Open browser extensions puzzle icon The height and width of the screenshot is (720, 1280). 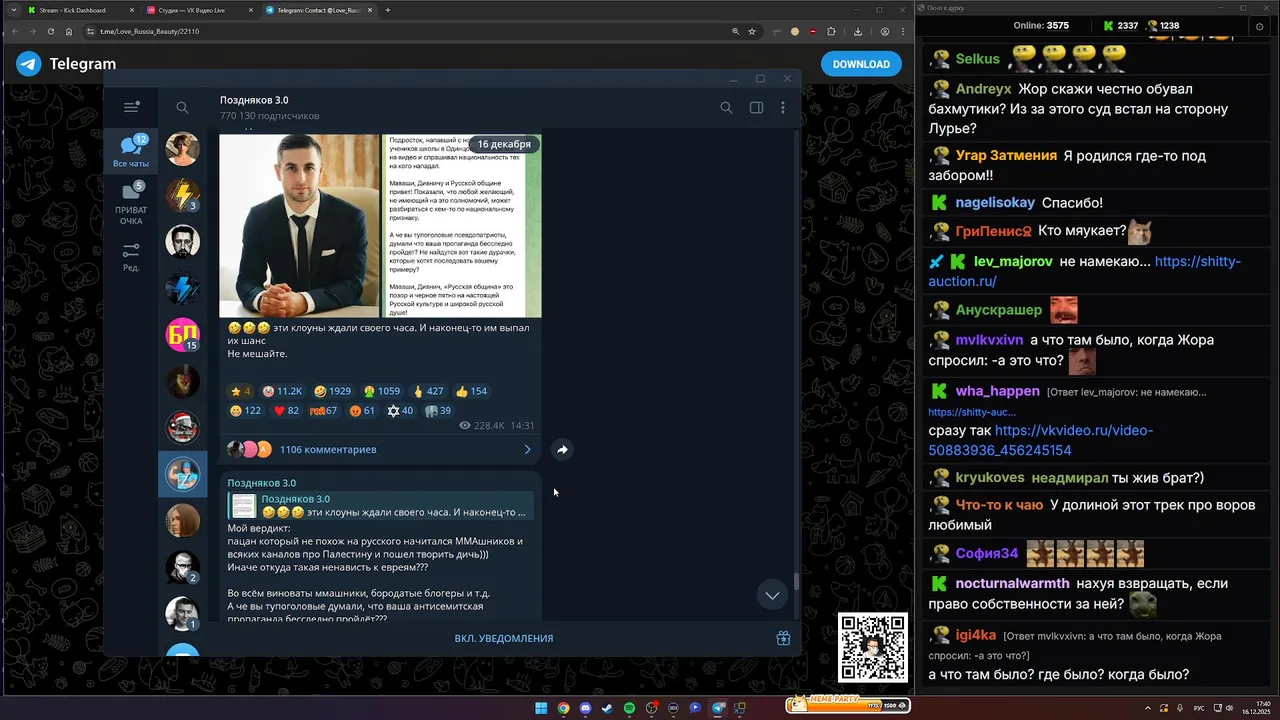pyautogui.click(x=831, y=31)
